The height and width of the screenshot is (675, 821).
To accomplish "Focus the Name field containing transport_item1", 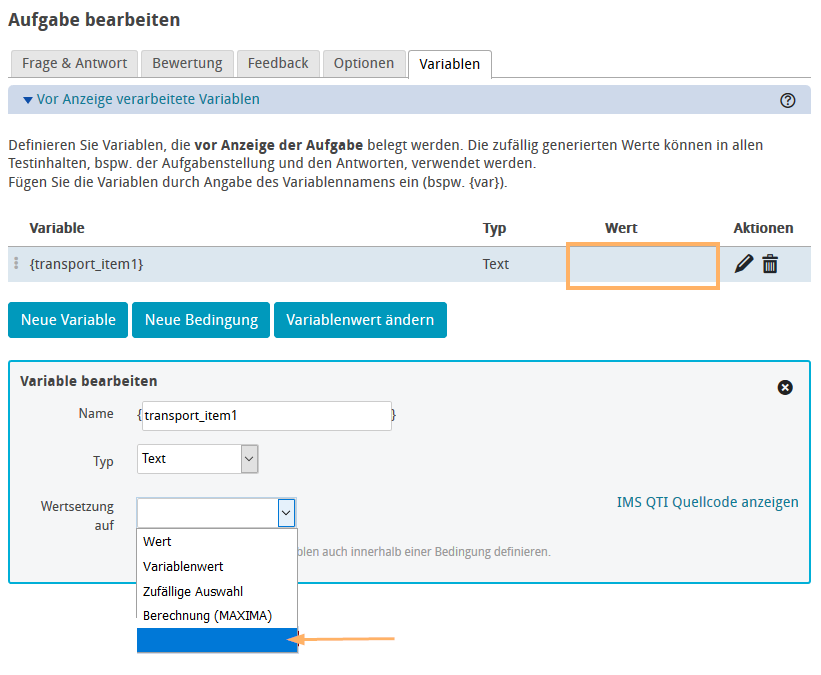I will (x=265, y=416).
